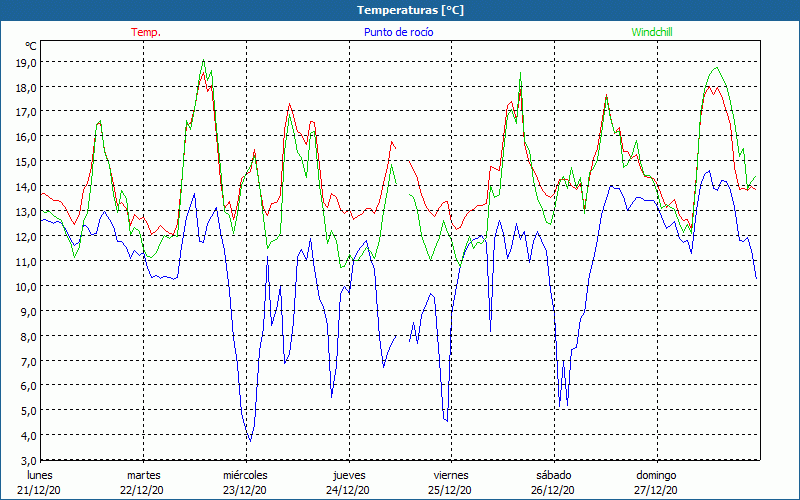The width and height of the screenshot is (800, 500).
Task: Click the 3,0 y-axis value
Action: [29, 461]
